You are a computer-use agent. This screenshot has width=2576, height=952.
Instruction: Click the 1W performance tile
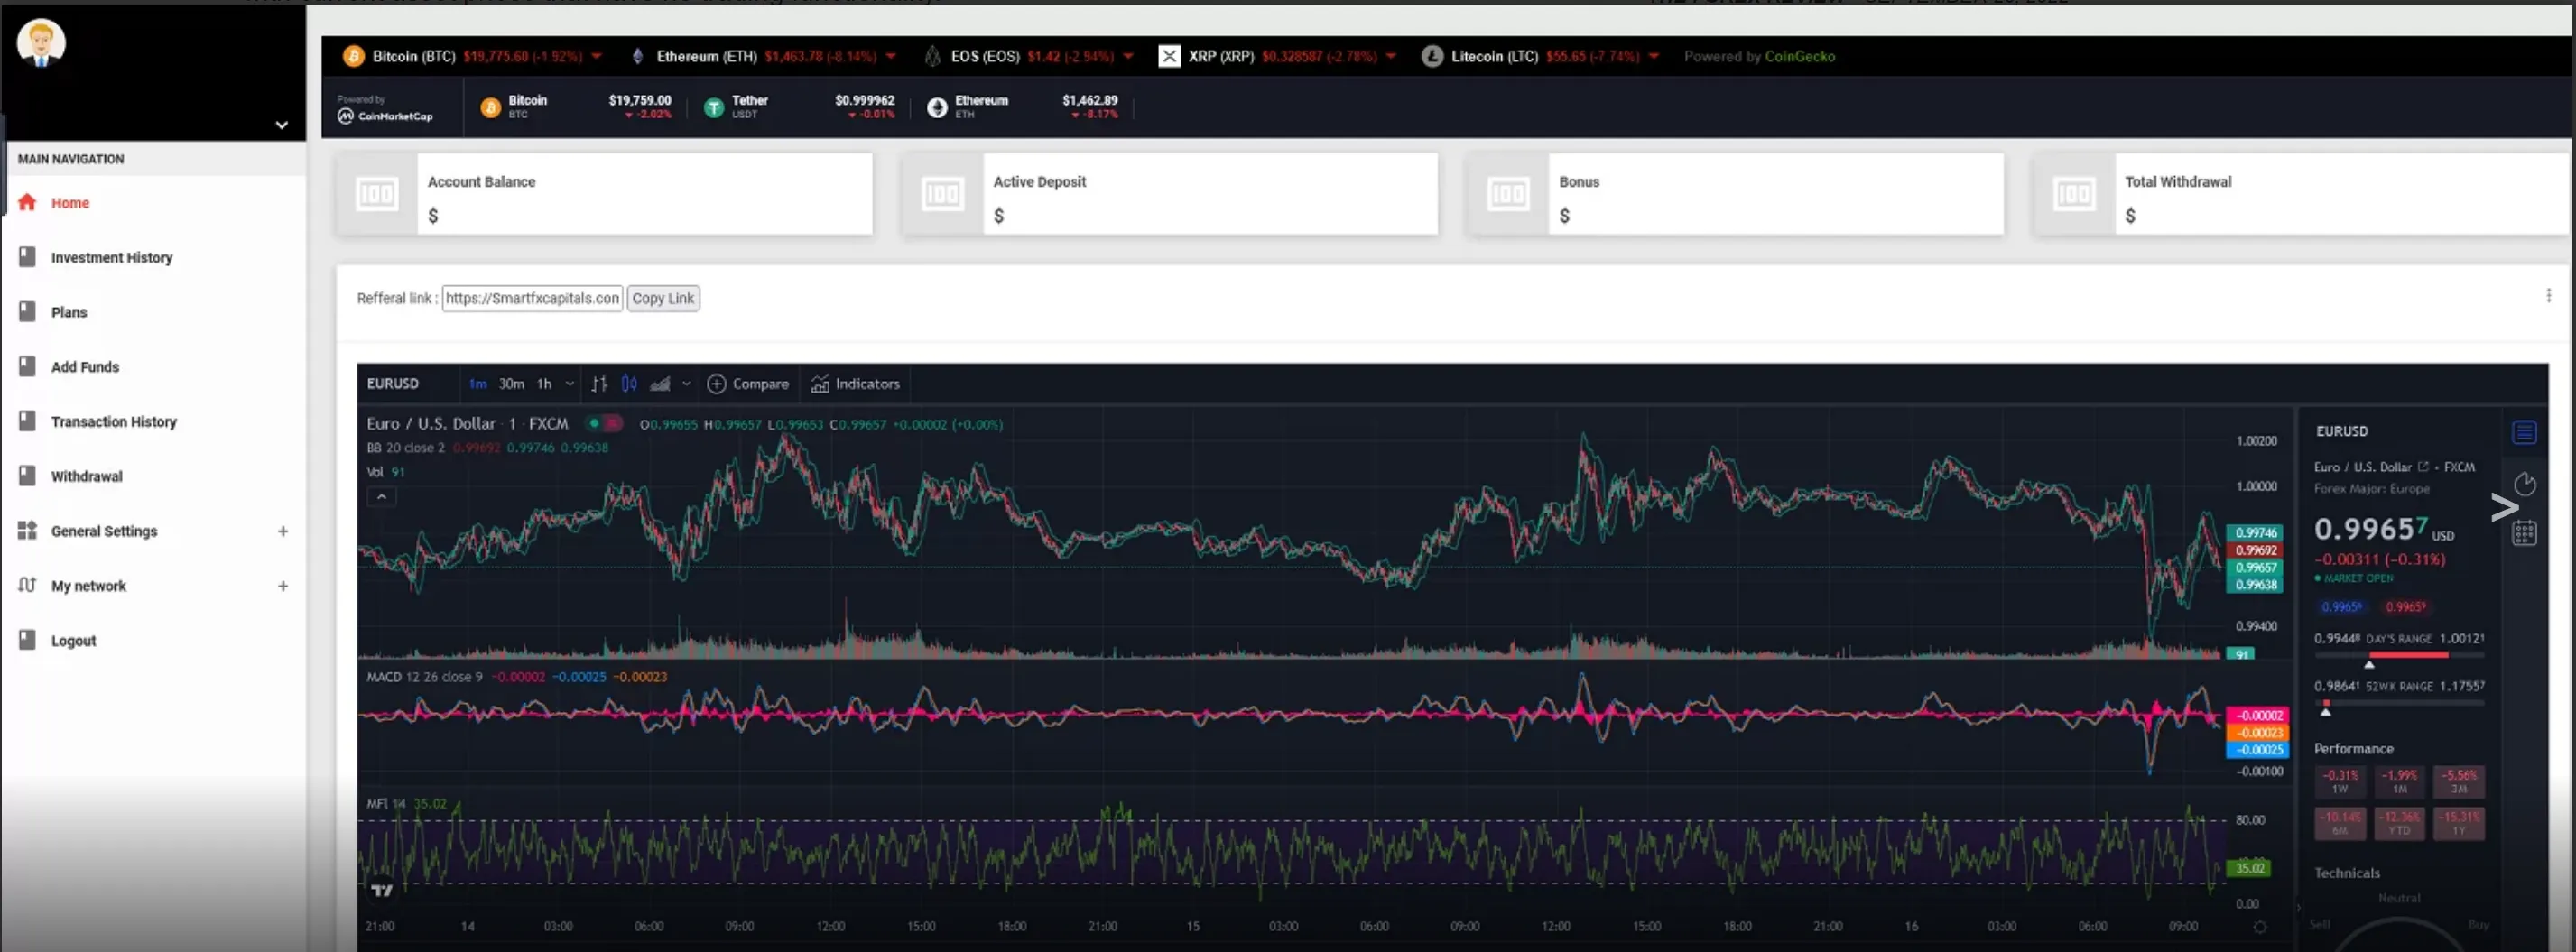[2340, 781]
